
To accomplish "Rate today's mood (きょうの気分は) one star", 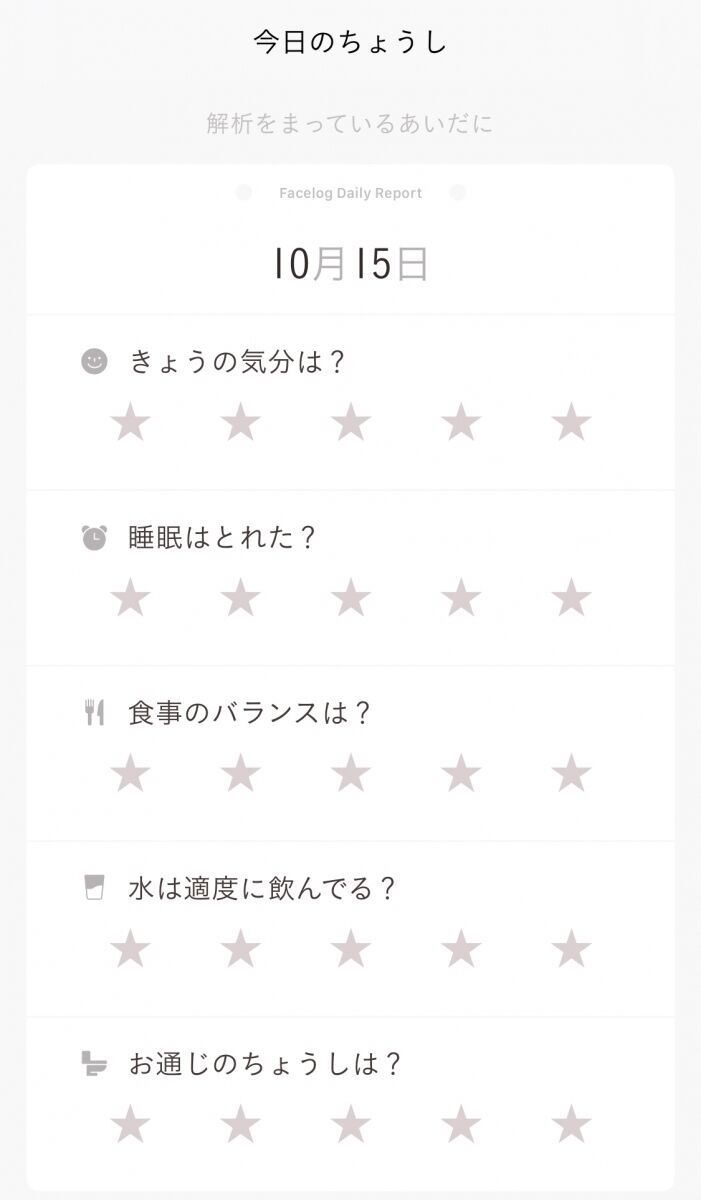I will (x=130, y=423).
